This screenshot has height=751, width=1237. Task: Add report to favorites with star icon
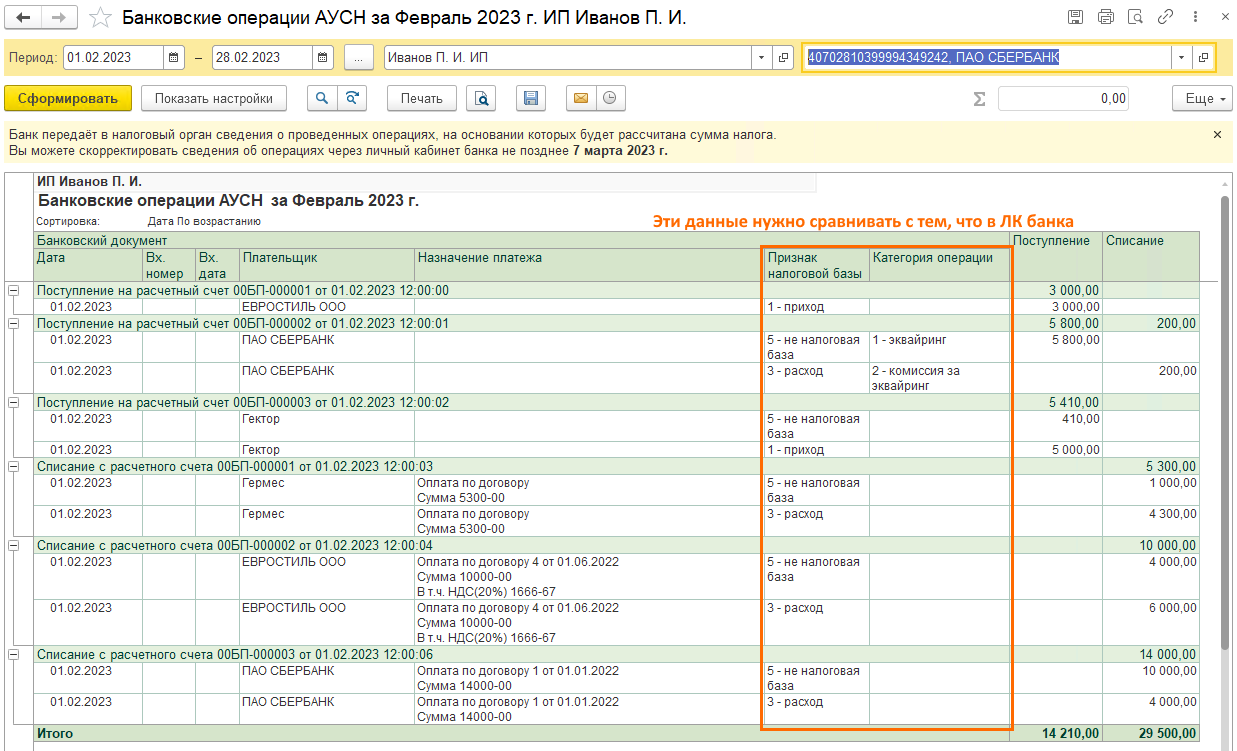[x=100, y=18]
